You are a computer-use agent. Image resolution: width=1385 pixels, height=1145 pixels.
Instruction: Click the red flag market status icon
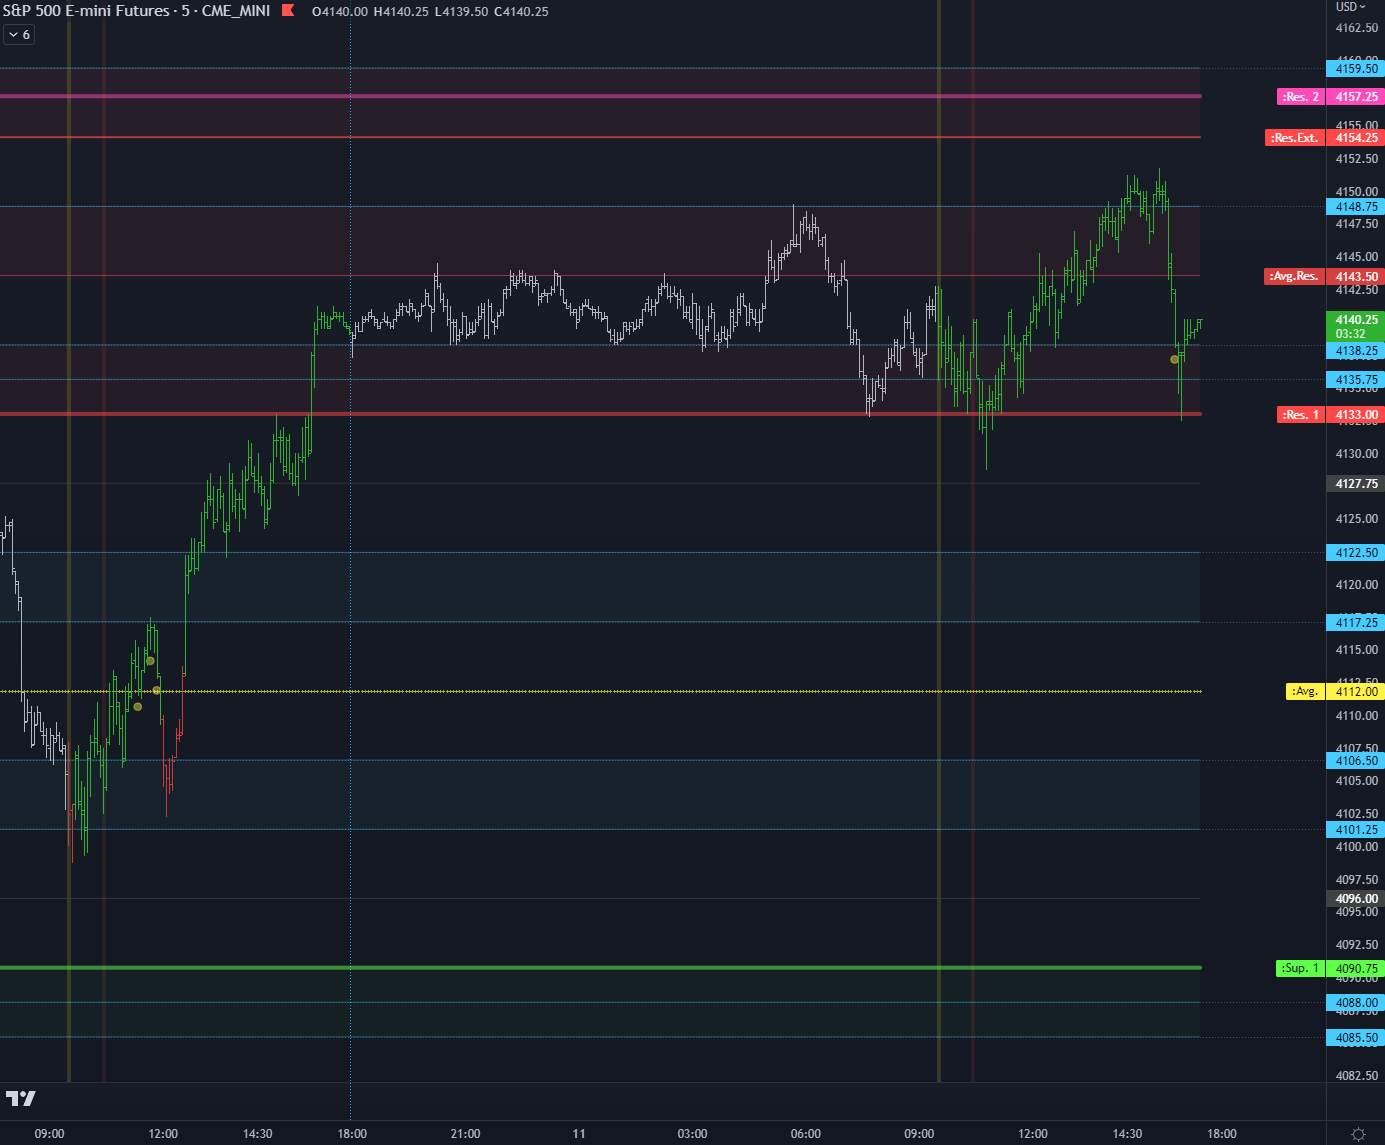[287, 11]
